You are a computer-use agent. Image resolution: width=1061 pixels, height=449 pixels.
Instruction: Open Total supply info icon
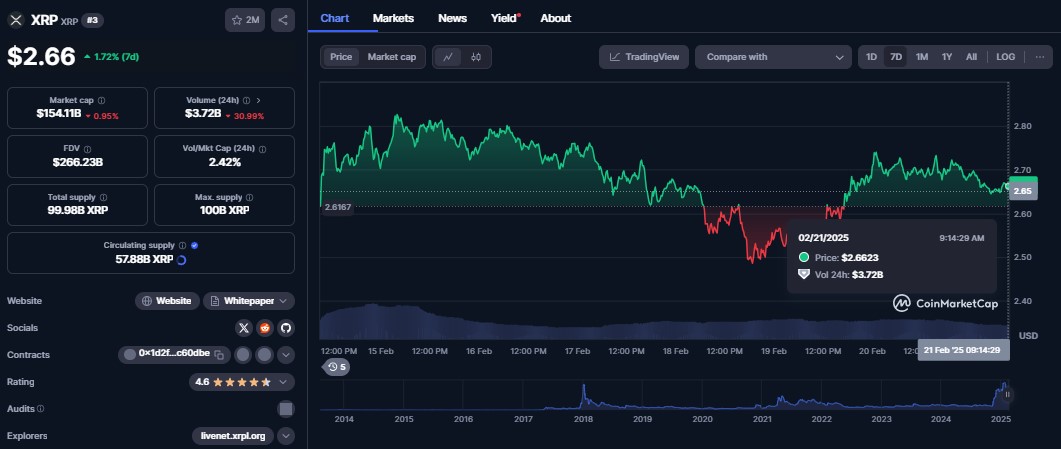coord(104,197)
